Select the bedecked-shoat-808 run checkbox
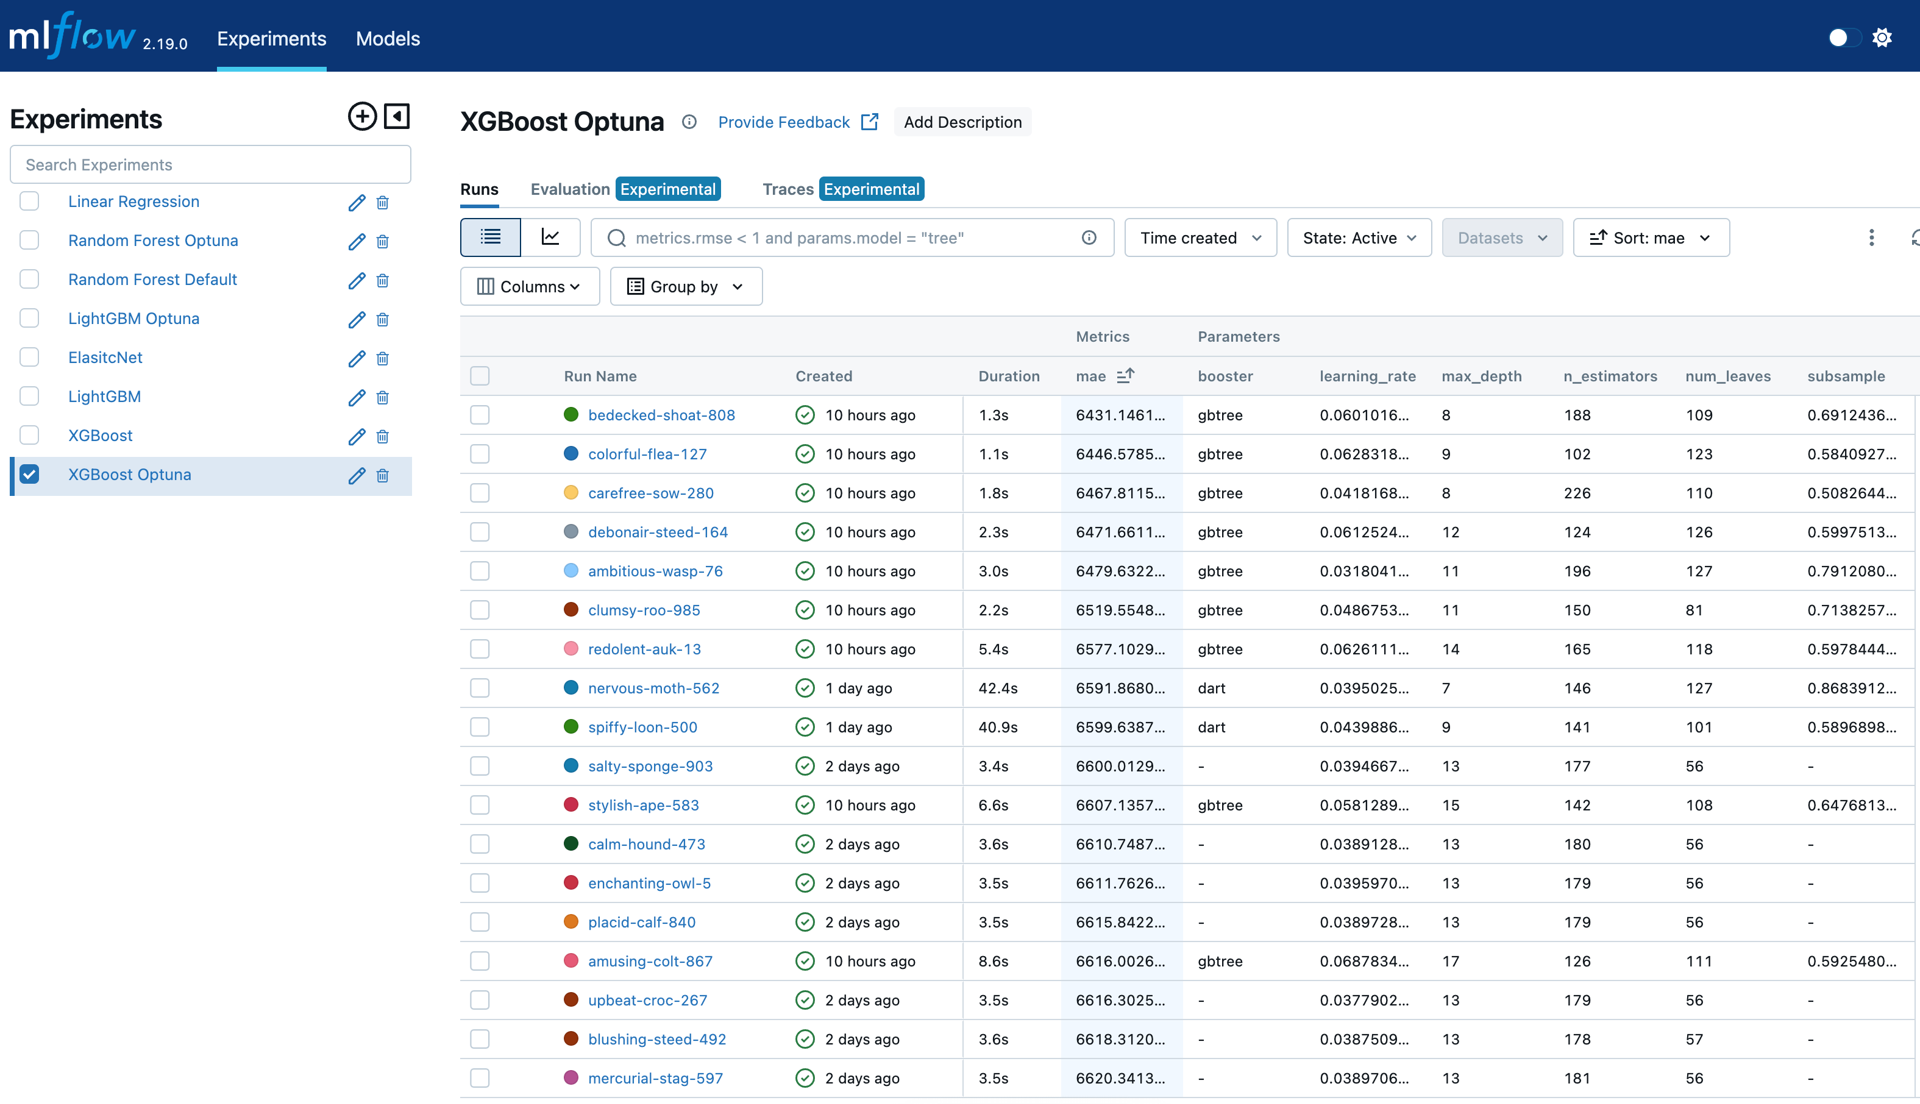 pyautogui.click(x=480, y=415)
